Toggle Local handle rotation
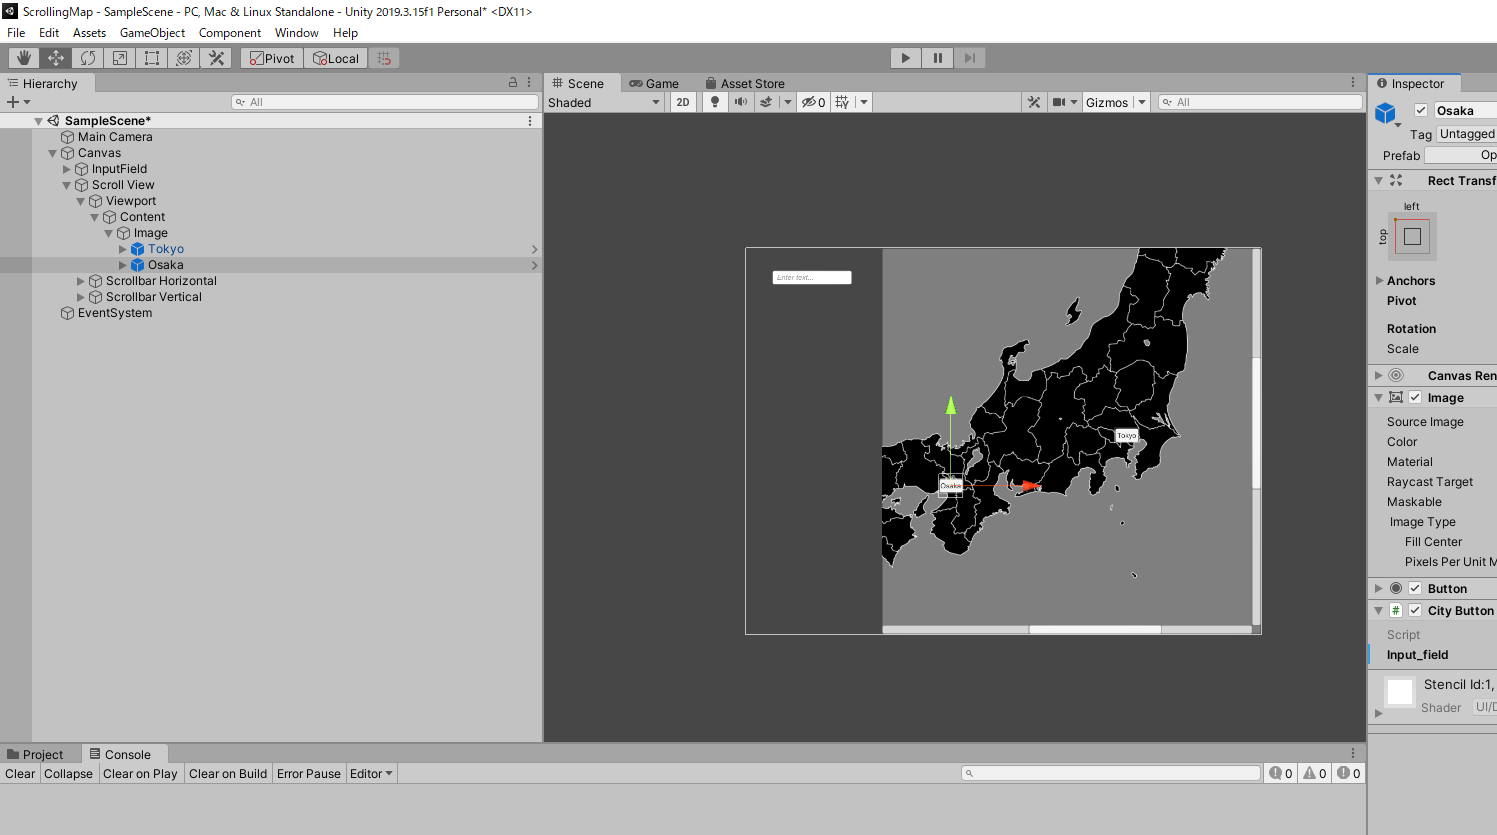The width and height of the screenshot is (1497, 835). pos(336,58)
